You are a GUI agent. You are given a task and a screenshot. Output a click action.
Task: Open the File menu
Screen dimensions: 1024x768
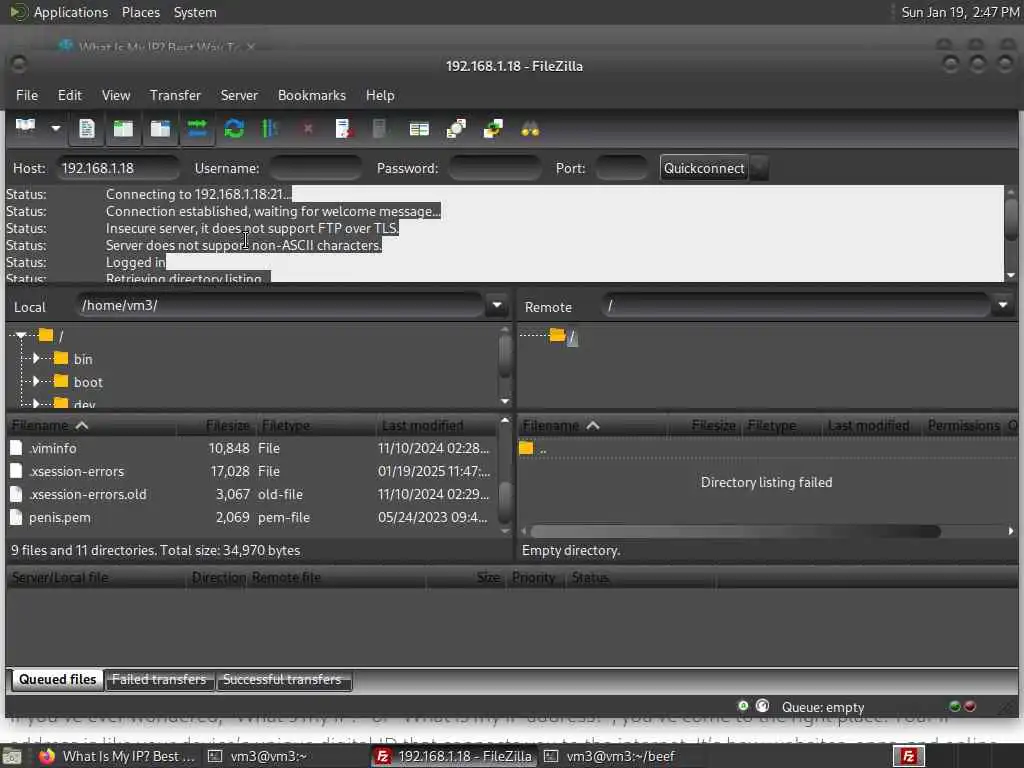[x=27, y=95]
